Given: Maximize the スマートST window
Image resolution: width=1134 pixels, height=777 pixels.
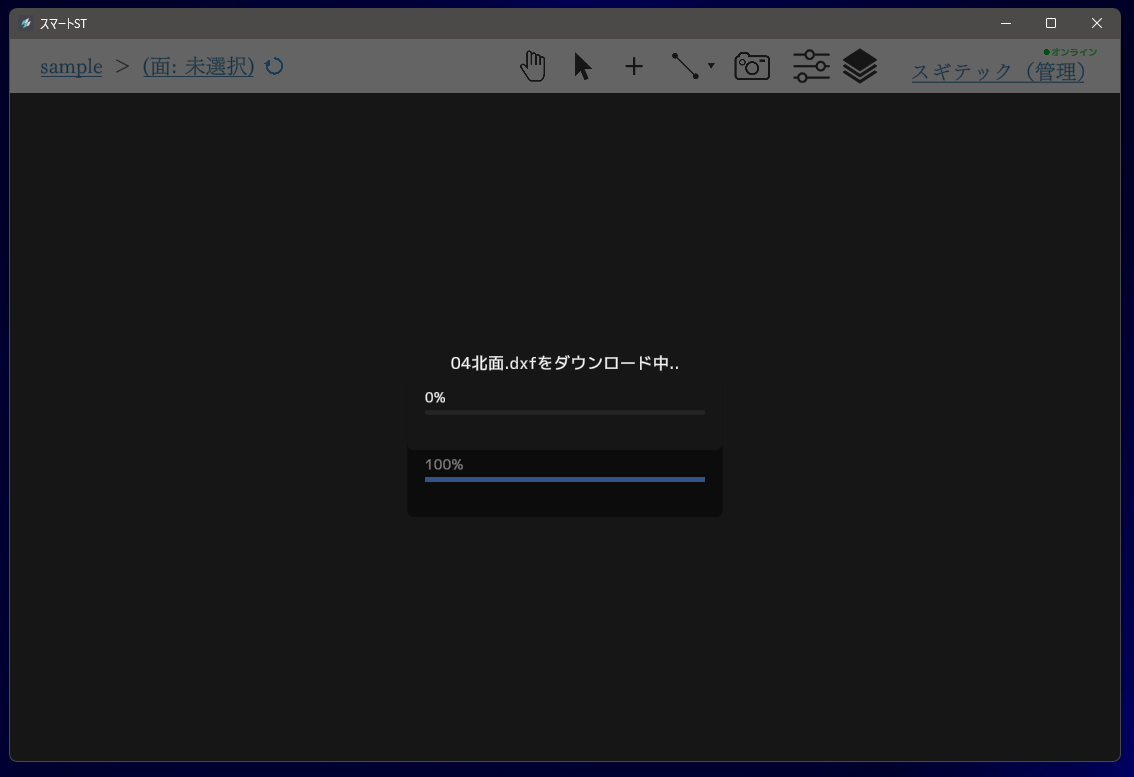Looking at the screenshot, I should tap(1051, 23).
